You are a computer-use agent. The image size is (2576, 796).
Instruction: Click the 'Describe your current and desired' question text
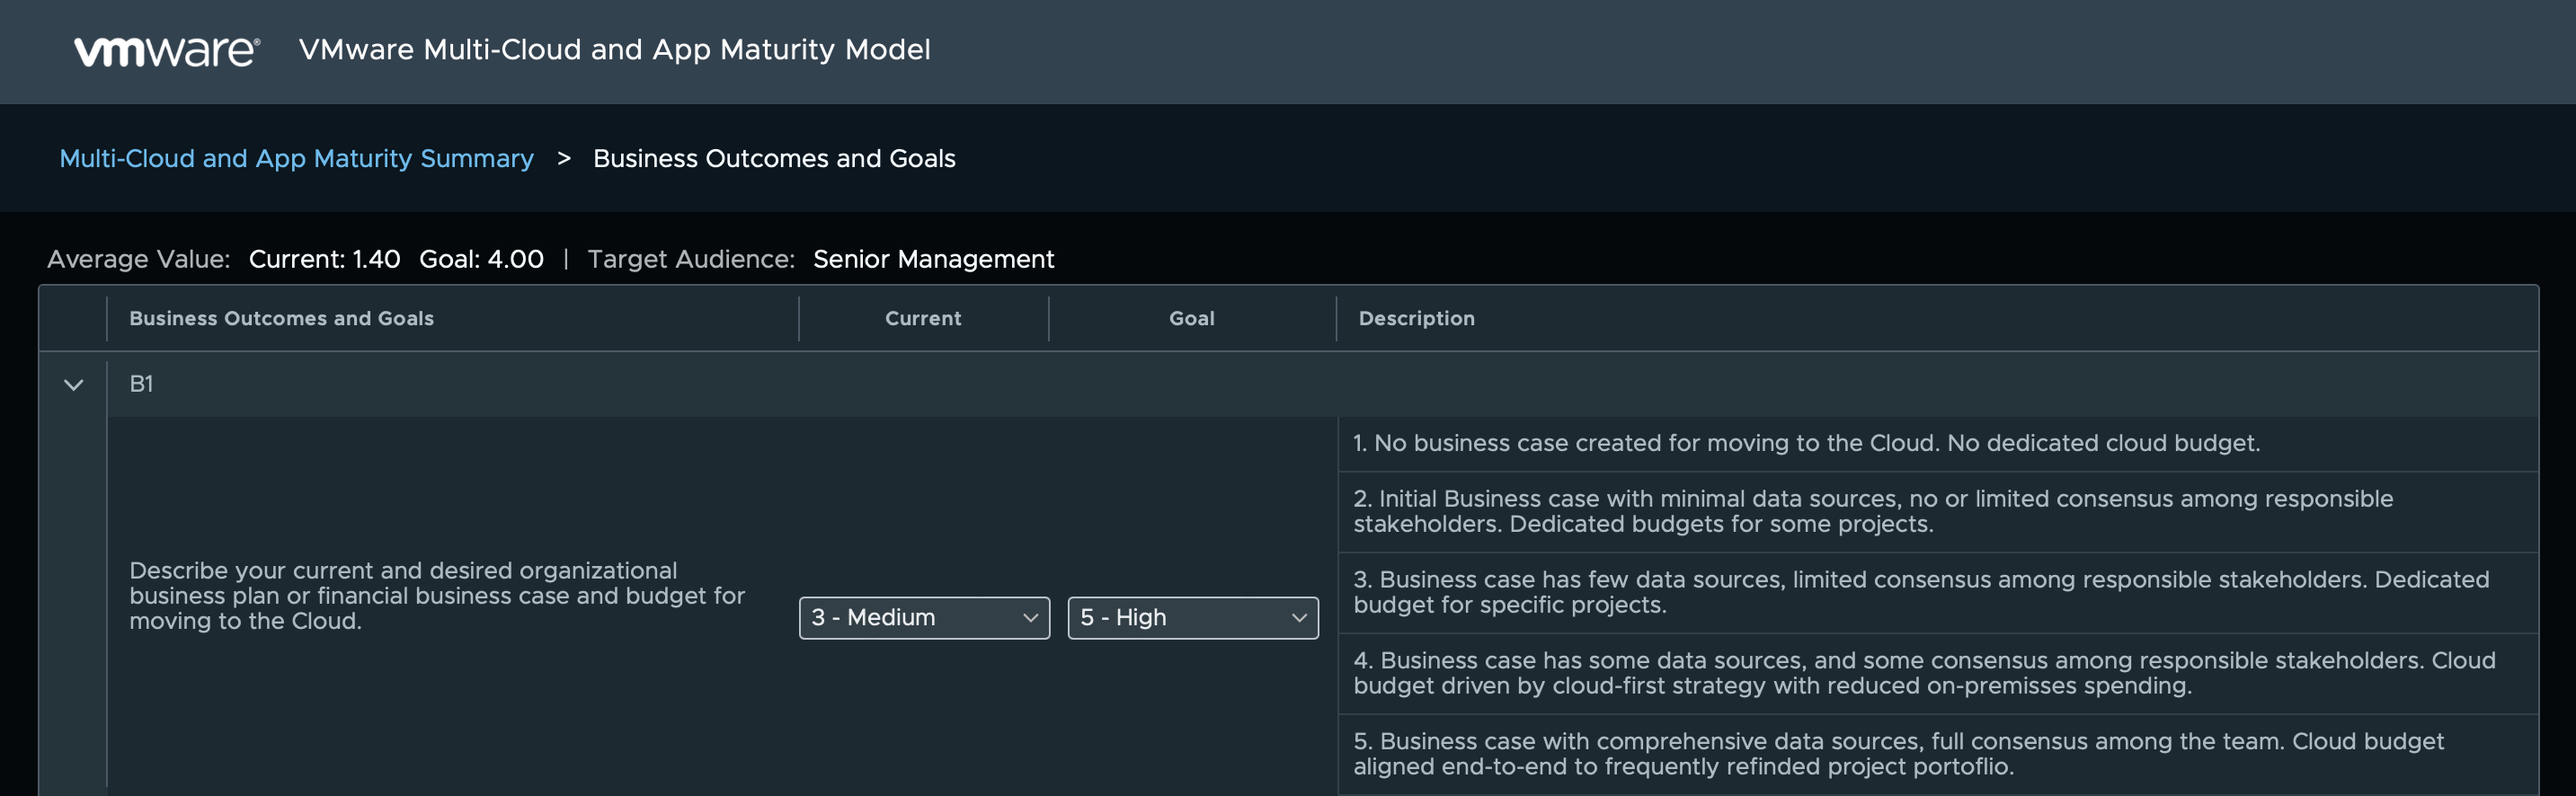pyautogui.click(x=437, y=596)
